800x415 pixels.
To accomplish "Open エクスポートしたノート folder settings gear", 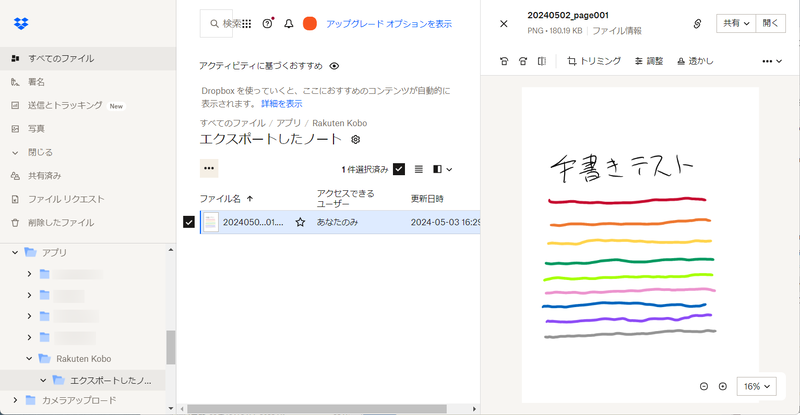I will coord(356,139).
